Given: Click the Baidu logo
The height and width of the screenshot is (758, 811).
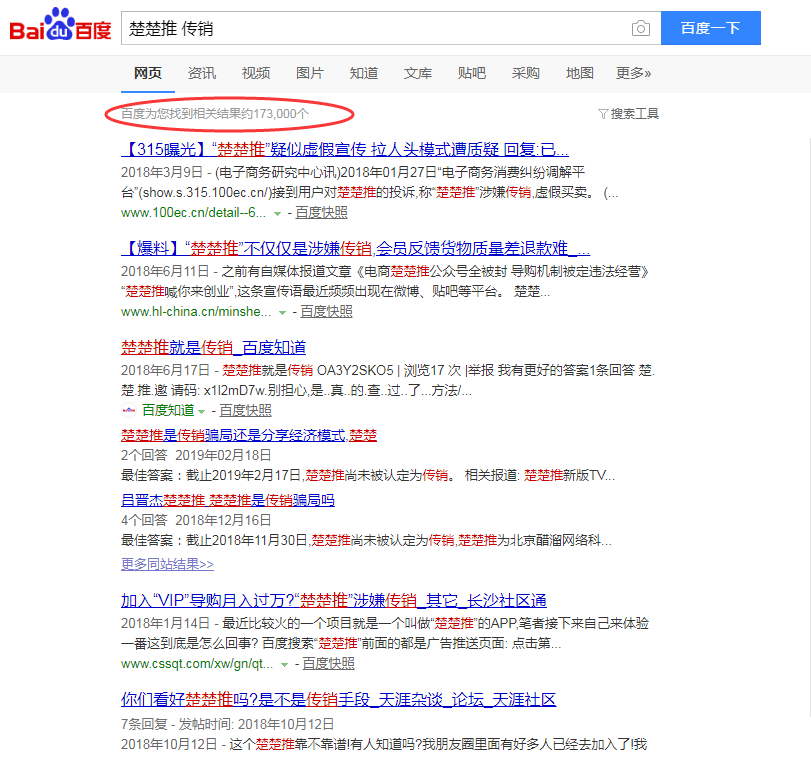Looking at the screenshot, I should 61,25.
